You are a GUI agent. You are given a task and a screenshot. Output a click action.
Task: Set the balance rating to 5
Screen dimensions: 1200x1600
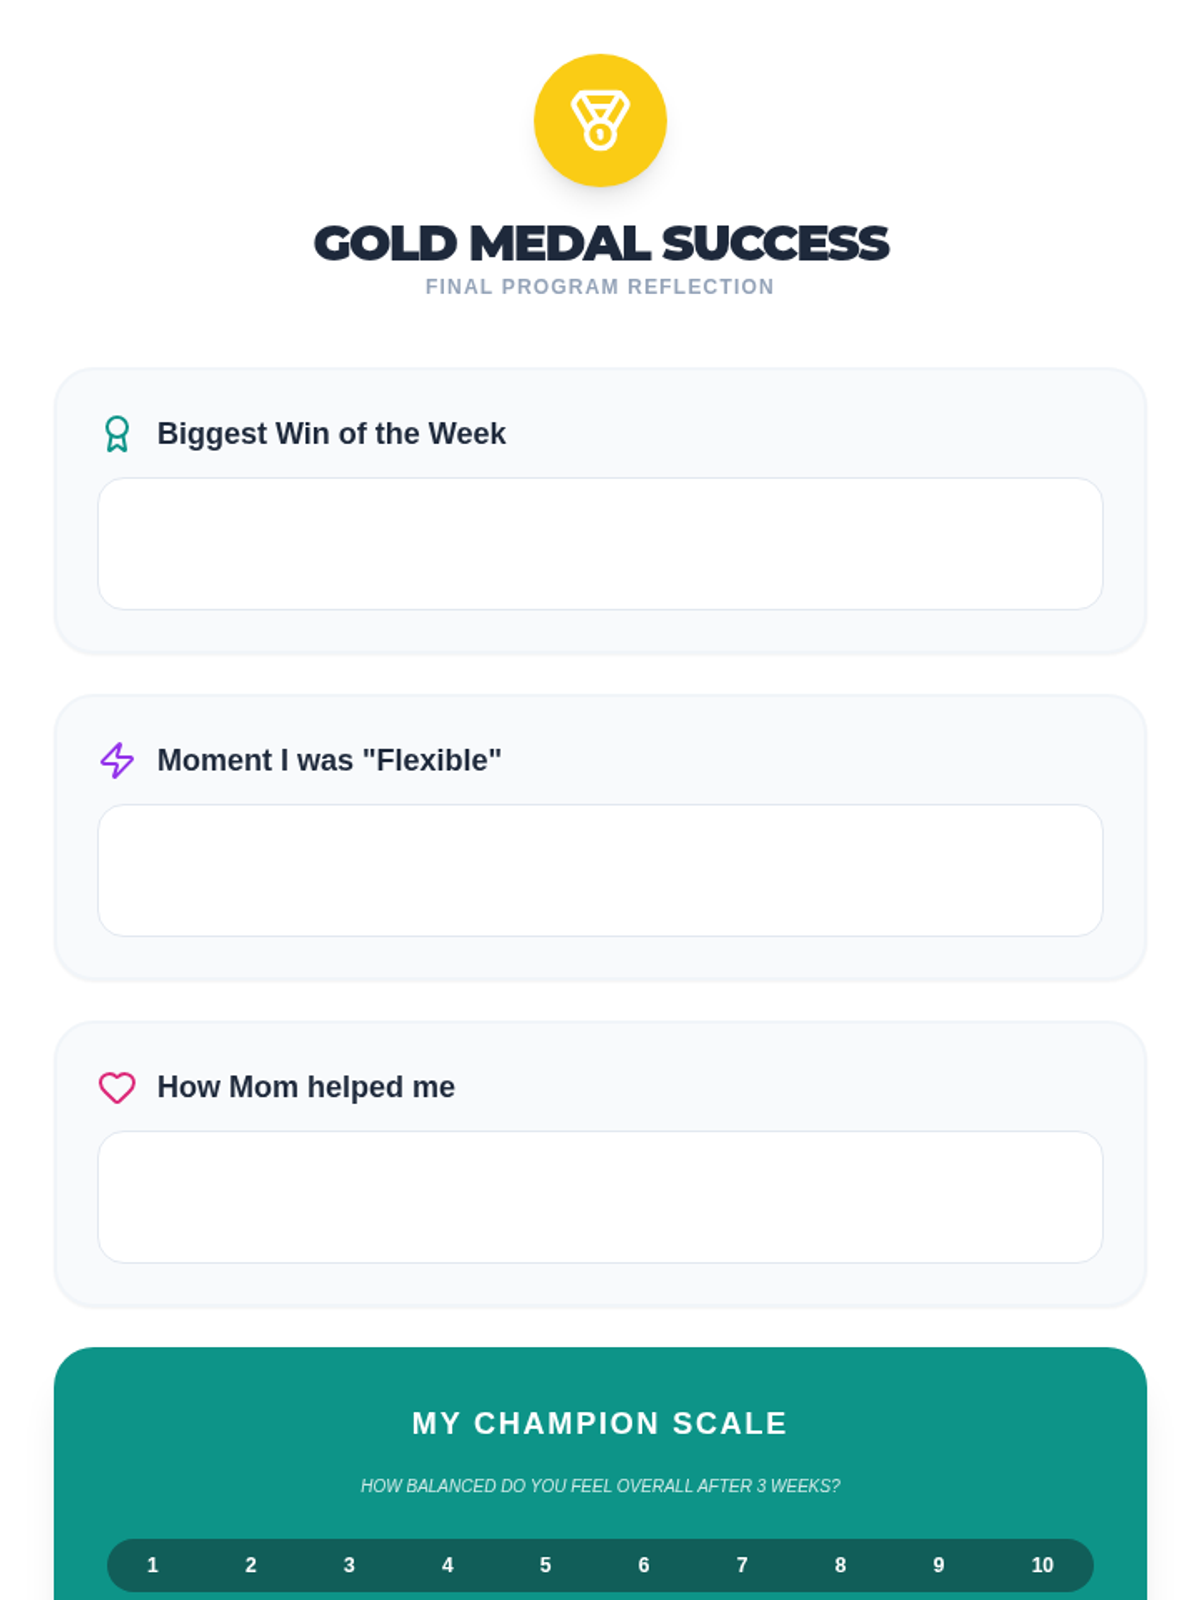tap(545, 1565)
